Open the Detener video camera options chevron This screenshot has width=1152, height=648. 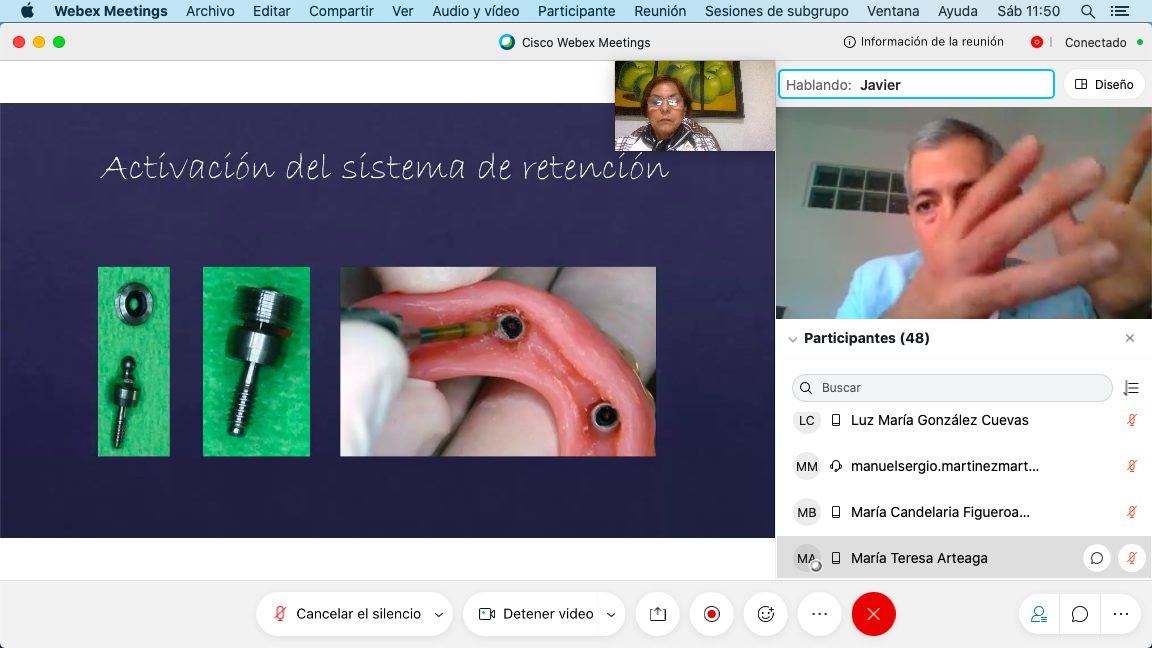coord(610,614)
